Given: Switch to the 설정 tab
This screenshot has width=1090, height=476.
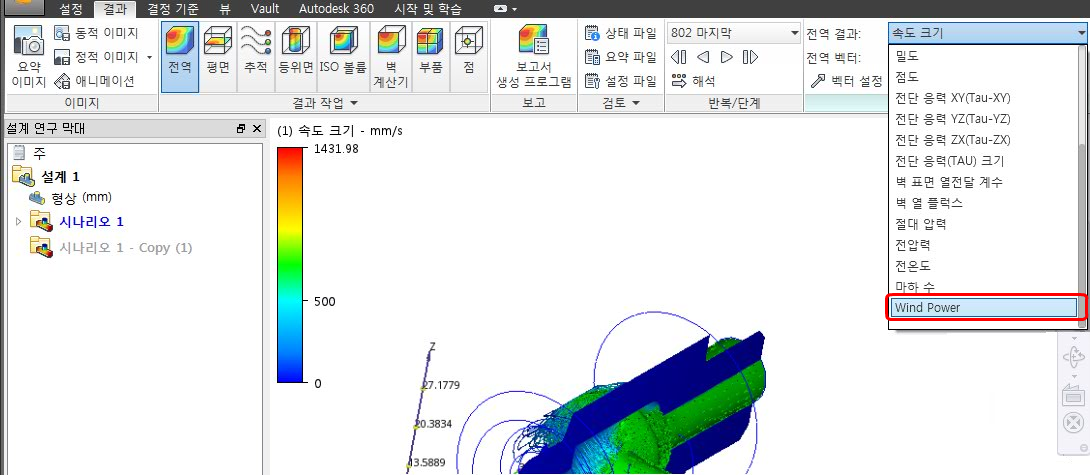Looking at the screenshot, I should click(70, 9).
